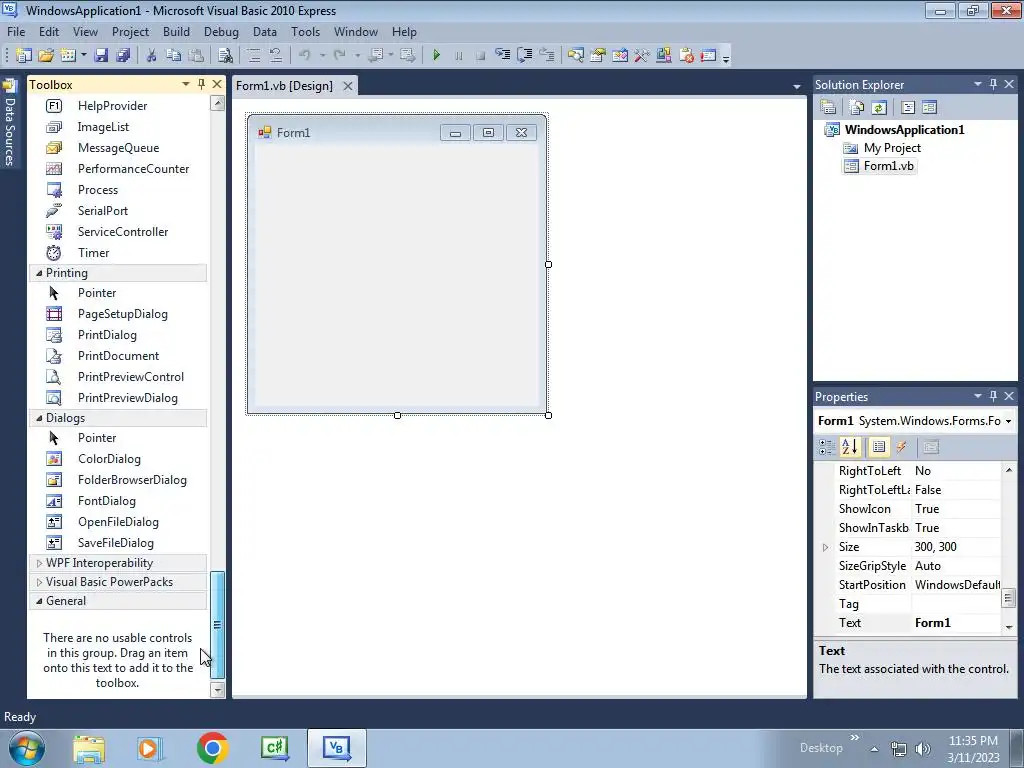Select Form1.vb in Solution Explorer
Viewport: 1024px width, 768px height.
tap(888, 166)
